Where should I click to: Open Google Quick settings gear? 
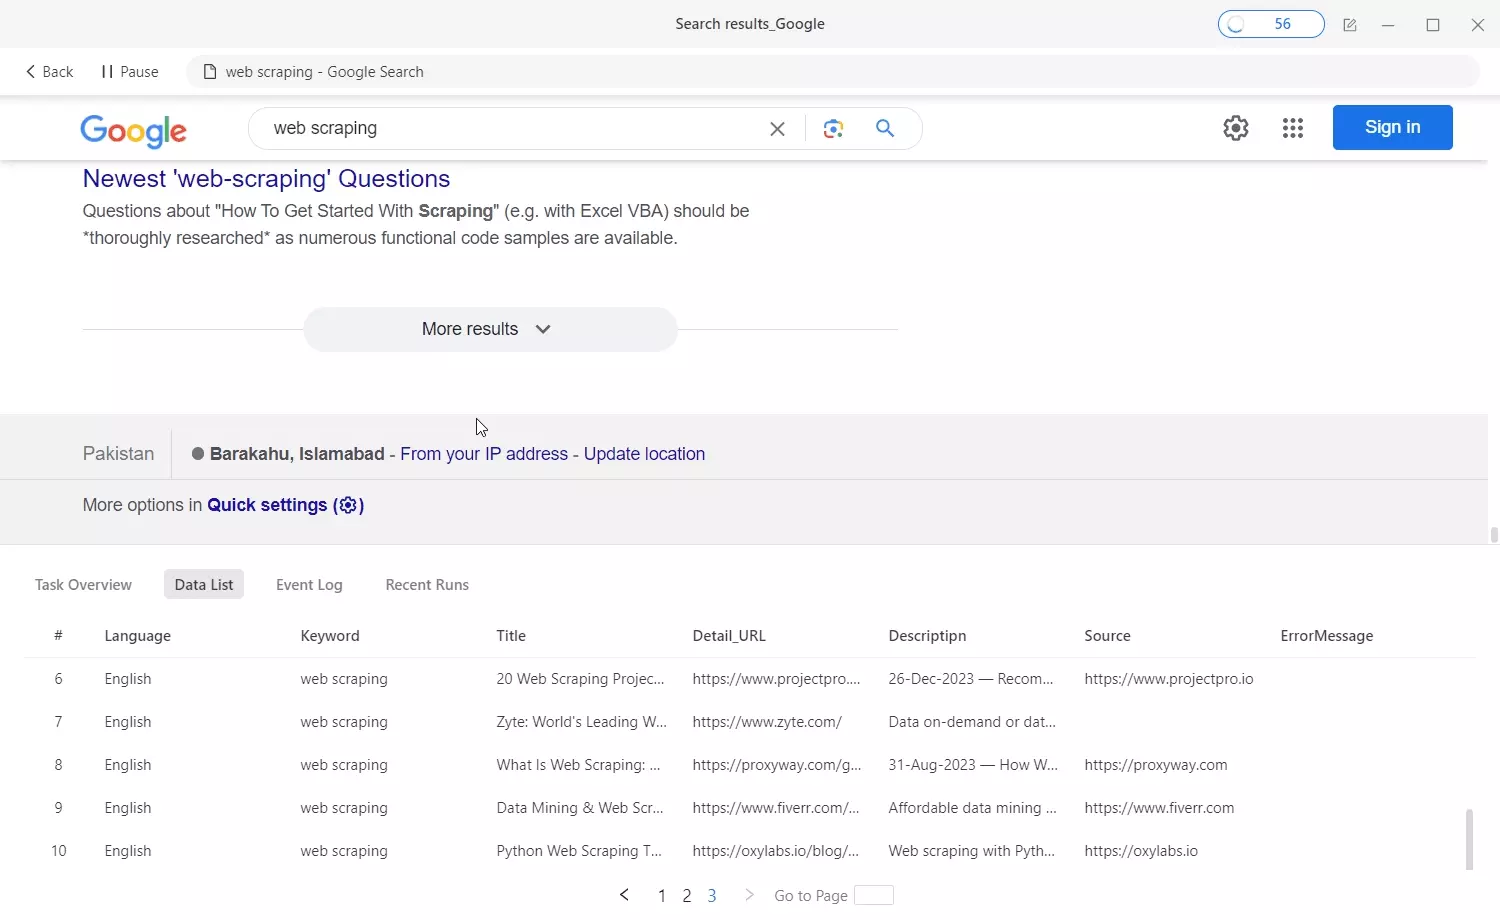1235,128
